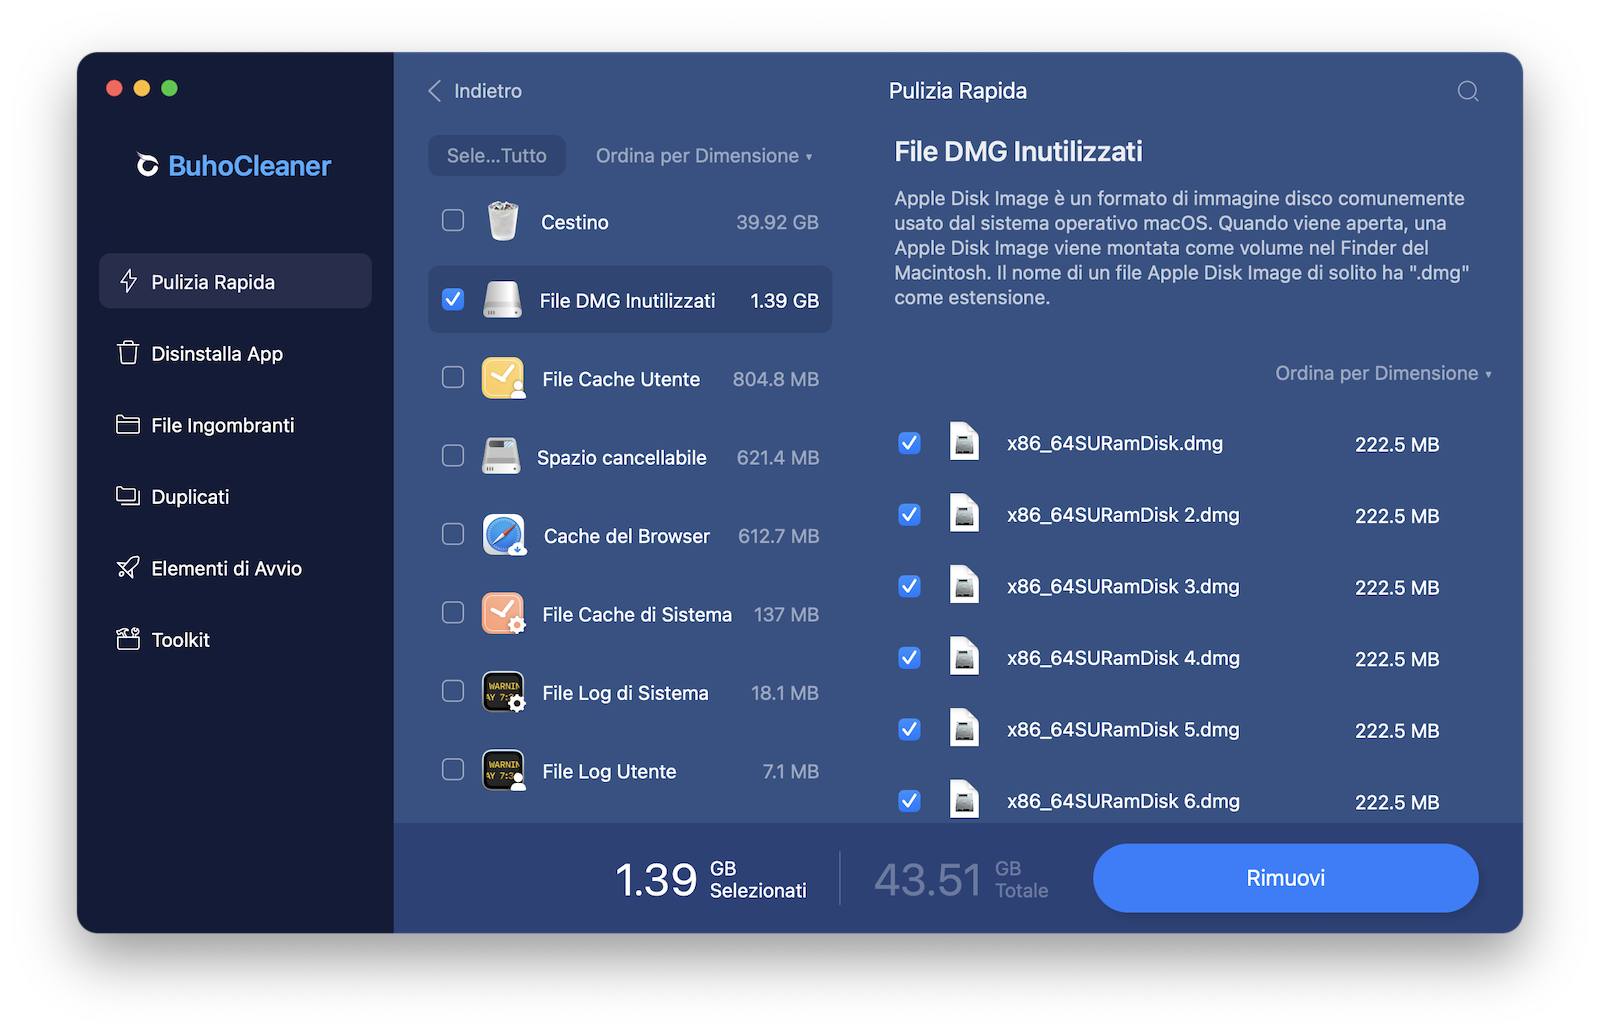Select the File Cache Utente row label
This screenshot has height=1035, width=1600.
(x=621, y=379)
